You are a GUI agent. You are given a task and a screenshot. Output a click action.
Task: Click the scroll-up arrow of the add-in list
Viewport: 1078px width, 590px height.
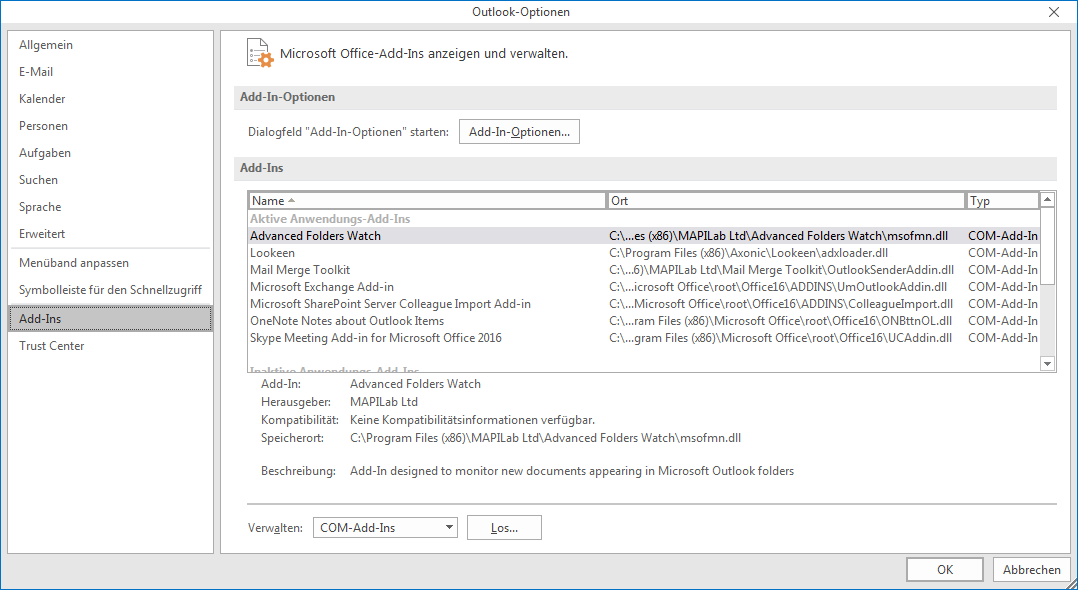(x=1047, y=198)
